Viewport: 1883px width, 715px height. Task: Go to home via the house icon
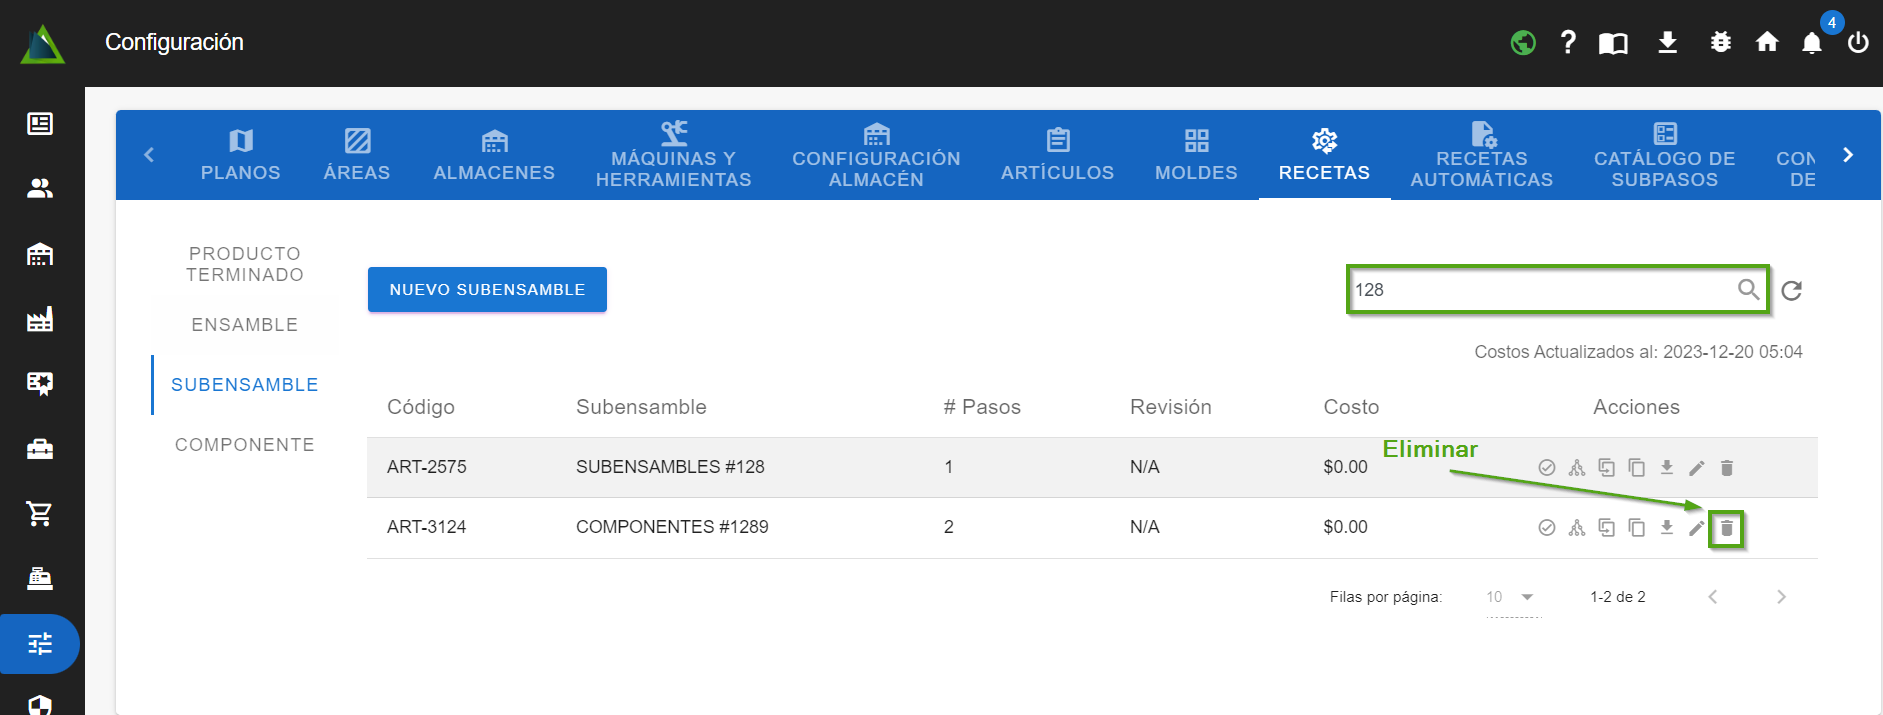coord(1767,42)
